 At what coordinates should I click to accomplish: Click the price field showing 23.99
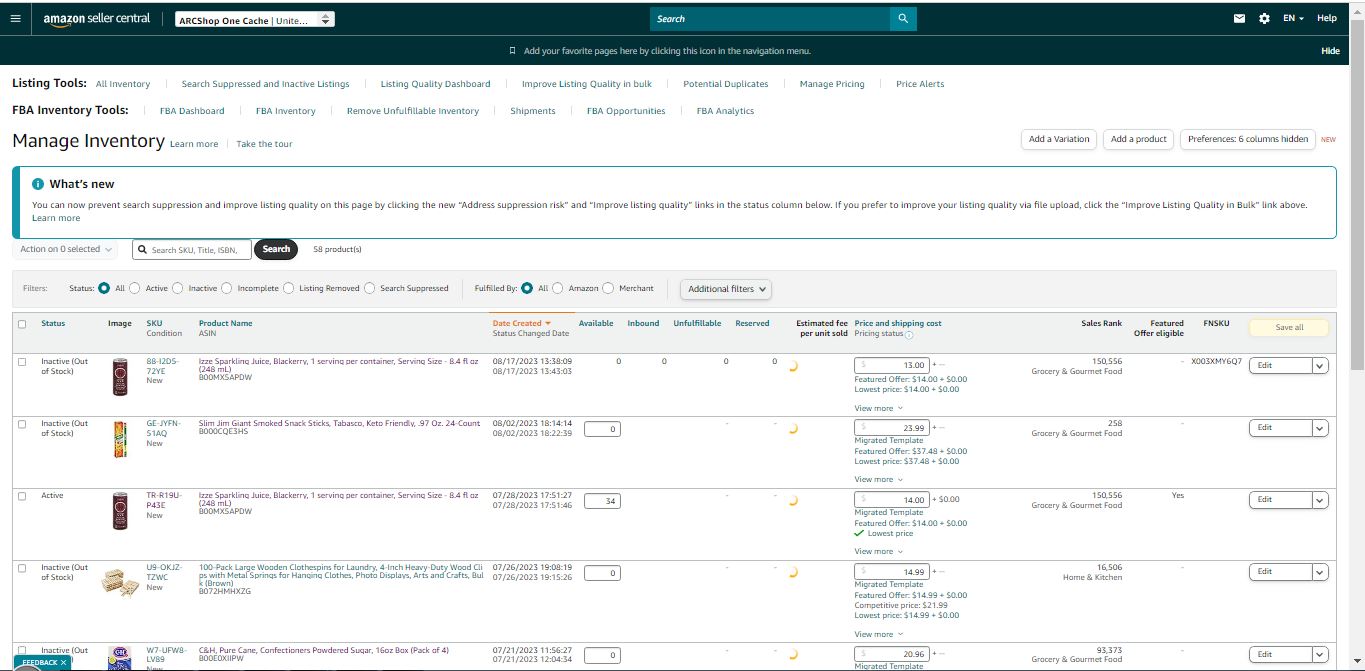click(892, 428)
